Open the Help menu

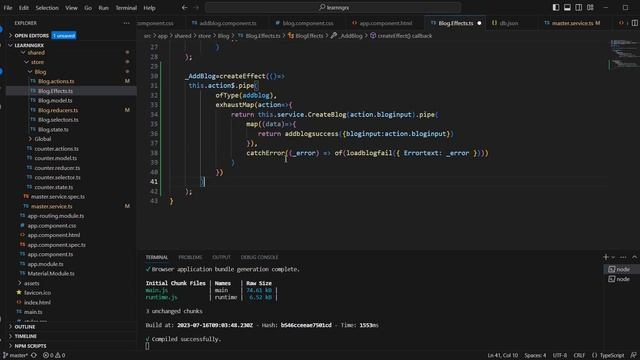149,8
